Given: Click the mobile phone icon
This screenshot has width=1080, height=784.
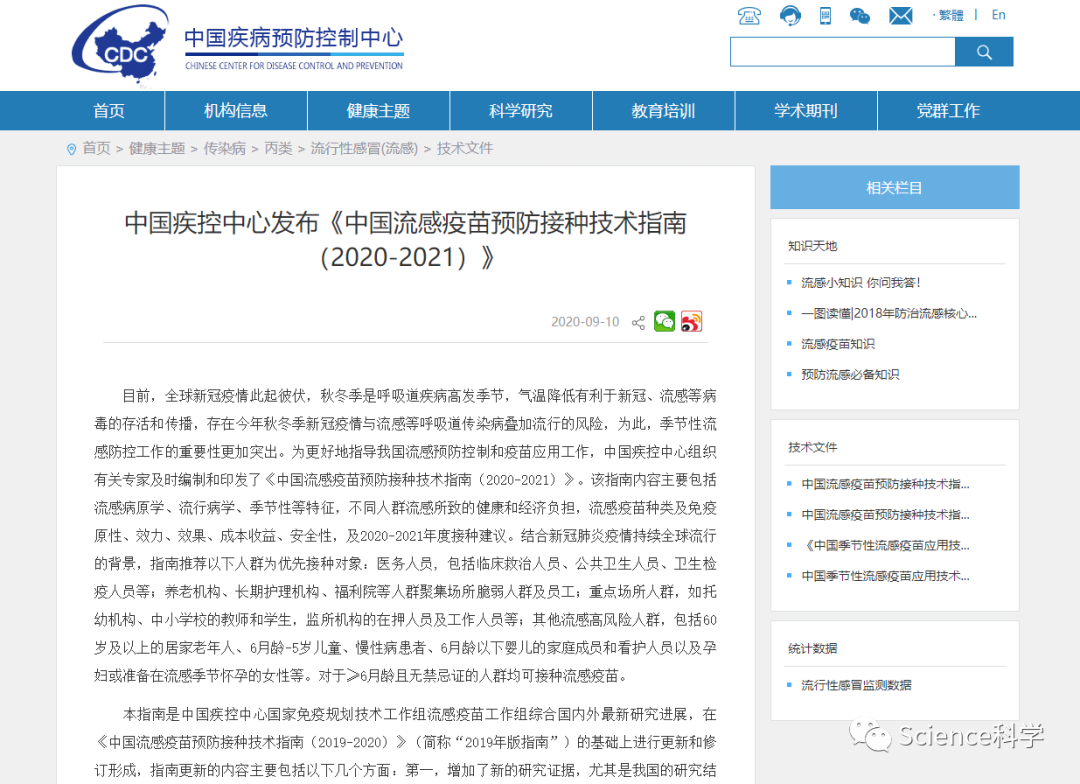Looking at the screenshot, I should (825, 15).
